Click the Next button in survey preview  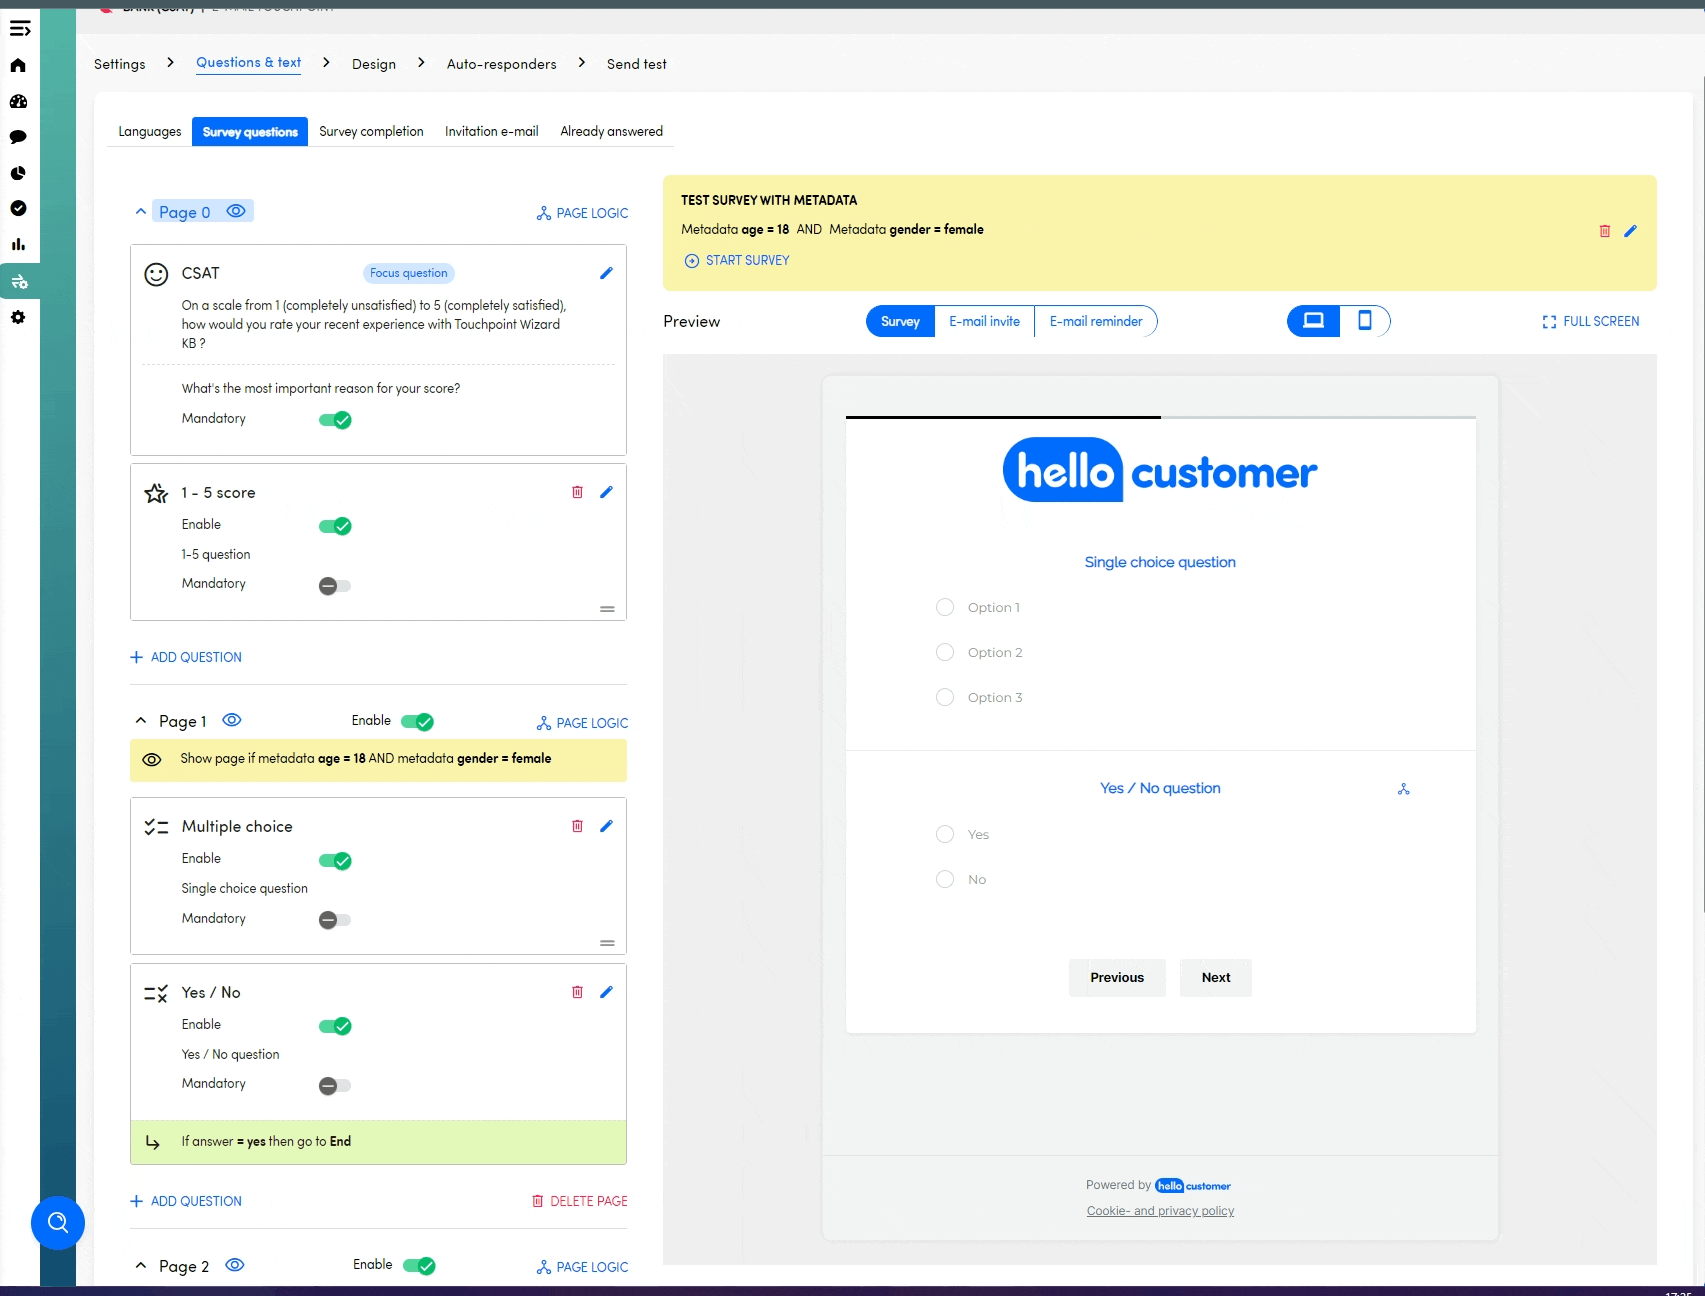tap(1215, 978)
